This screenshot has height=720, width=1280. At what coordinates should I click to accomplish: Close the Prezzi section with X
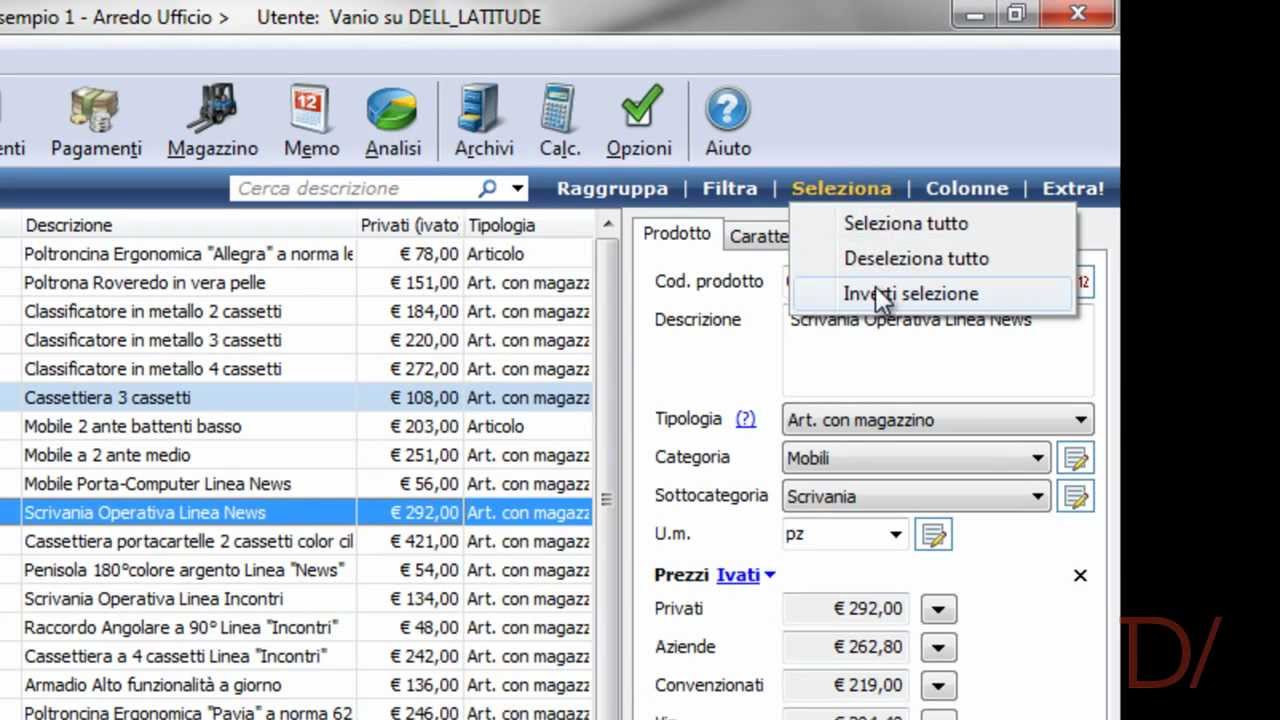1080,575
